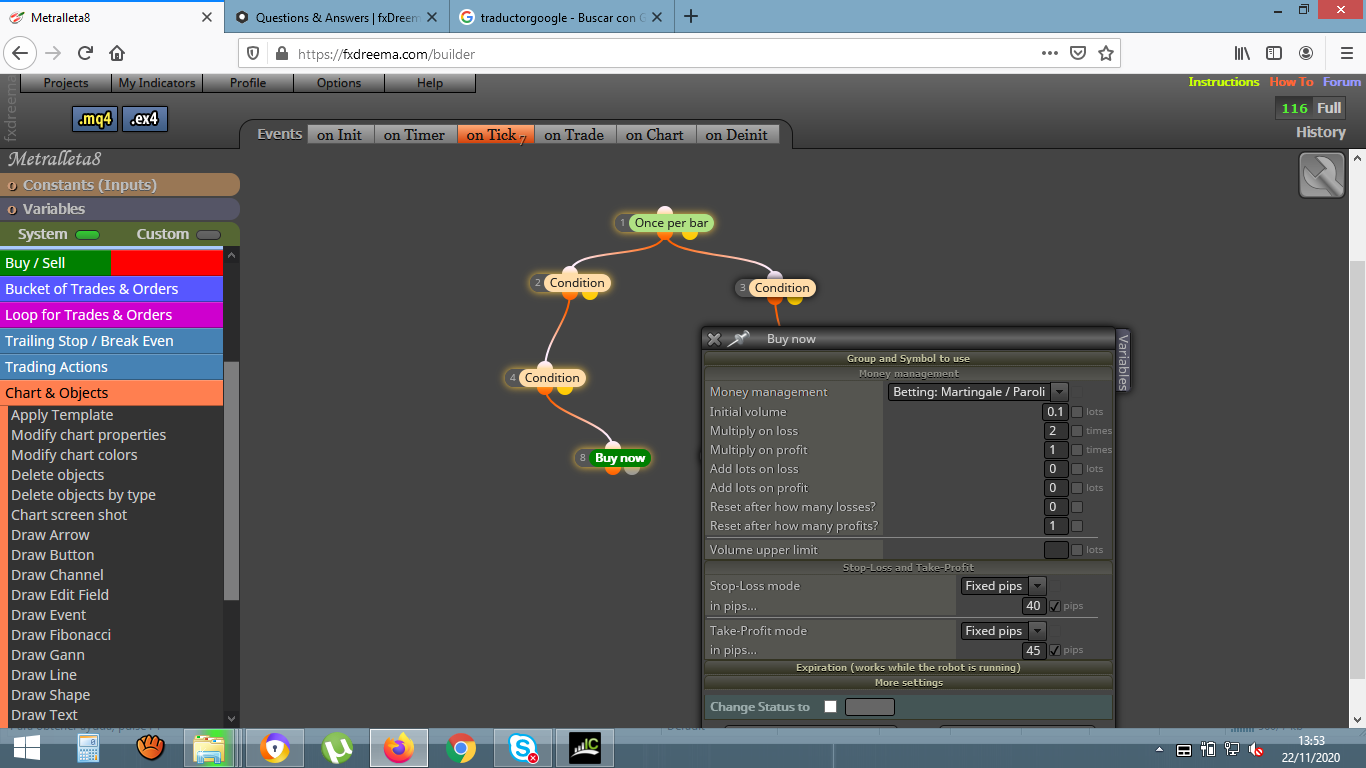Image resolution: width=1366 pixels, height=768 pixels.
Task: Toggle checkbox for Reset after how many profits
Action: (1077, 526)
